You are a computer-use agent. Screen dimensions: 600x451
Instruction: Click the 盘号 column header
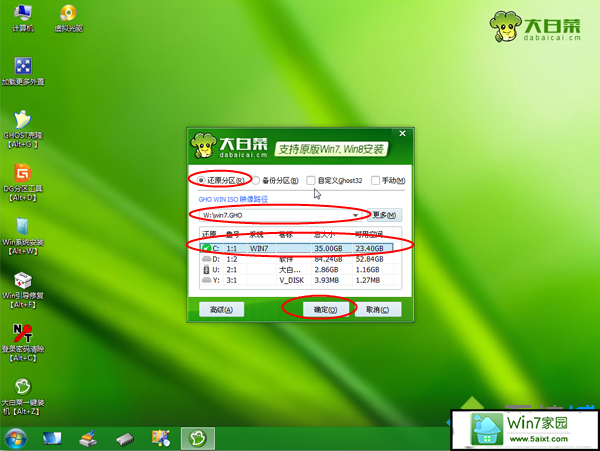tap(233, 234)
